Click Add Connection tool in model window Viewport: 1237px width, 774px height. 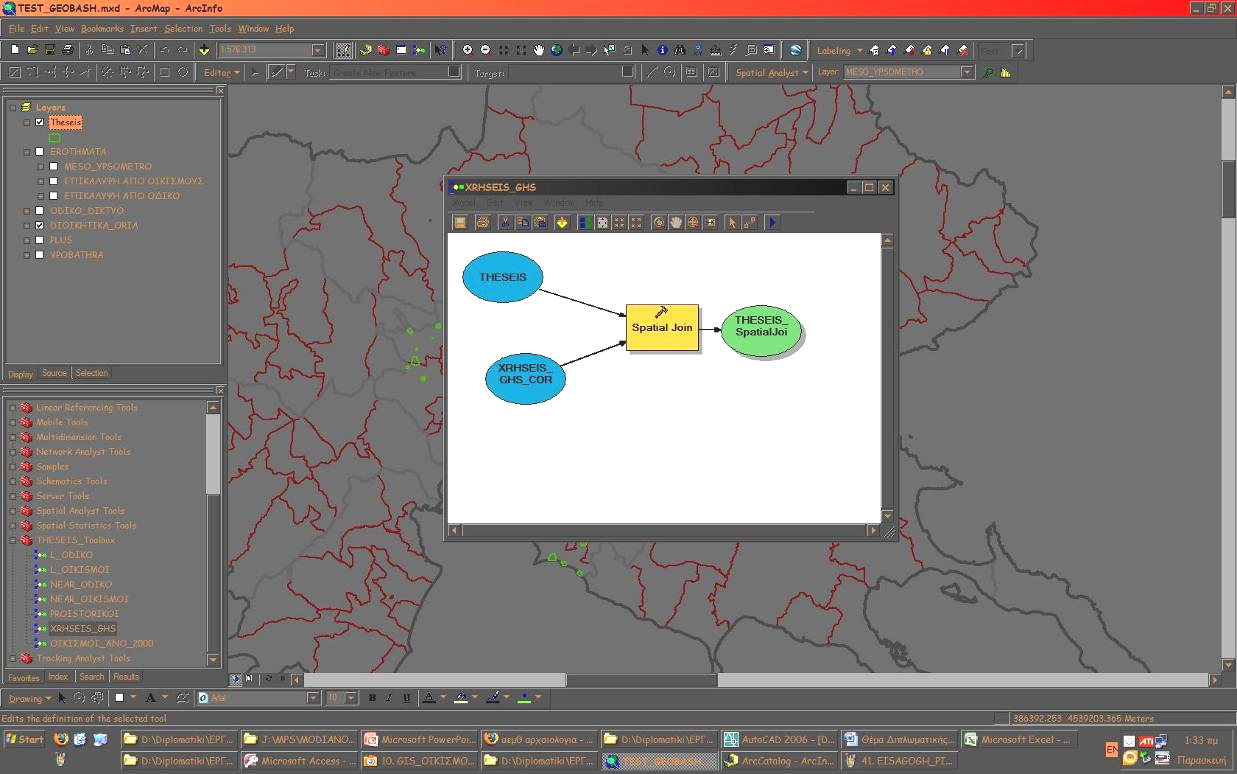(x=750, y=223)
